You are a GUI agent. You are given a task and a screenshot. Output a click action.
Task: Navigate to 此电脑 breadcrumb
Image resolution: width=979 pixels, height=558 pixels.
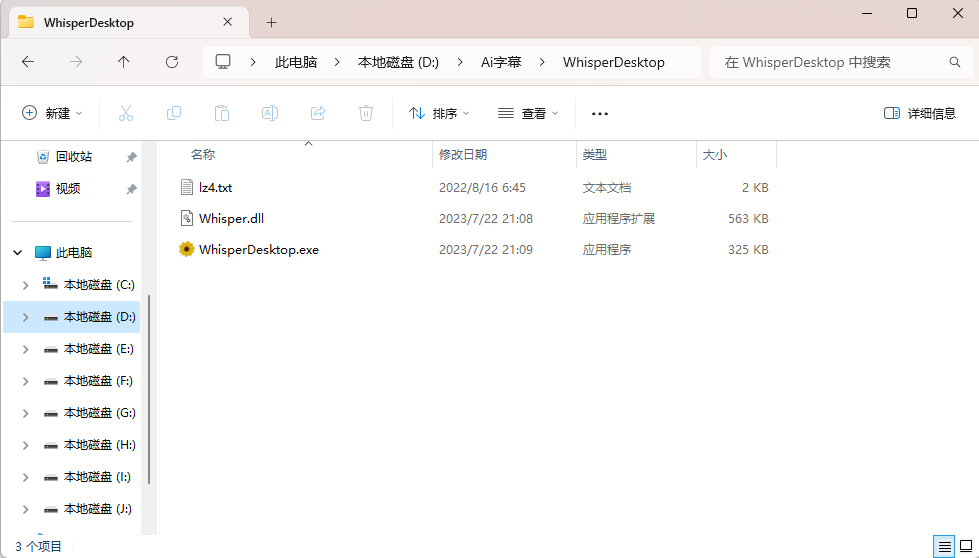[x=296, y=62]
